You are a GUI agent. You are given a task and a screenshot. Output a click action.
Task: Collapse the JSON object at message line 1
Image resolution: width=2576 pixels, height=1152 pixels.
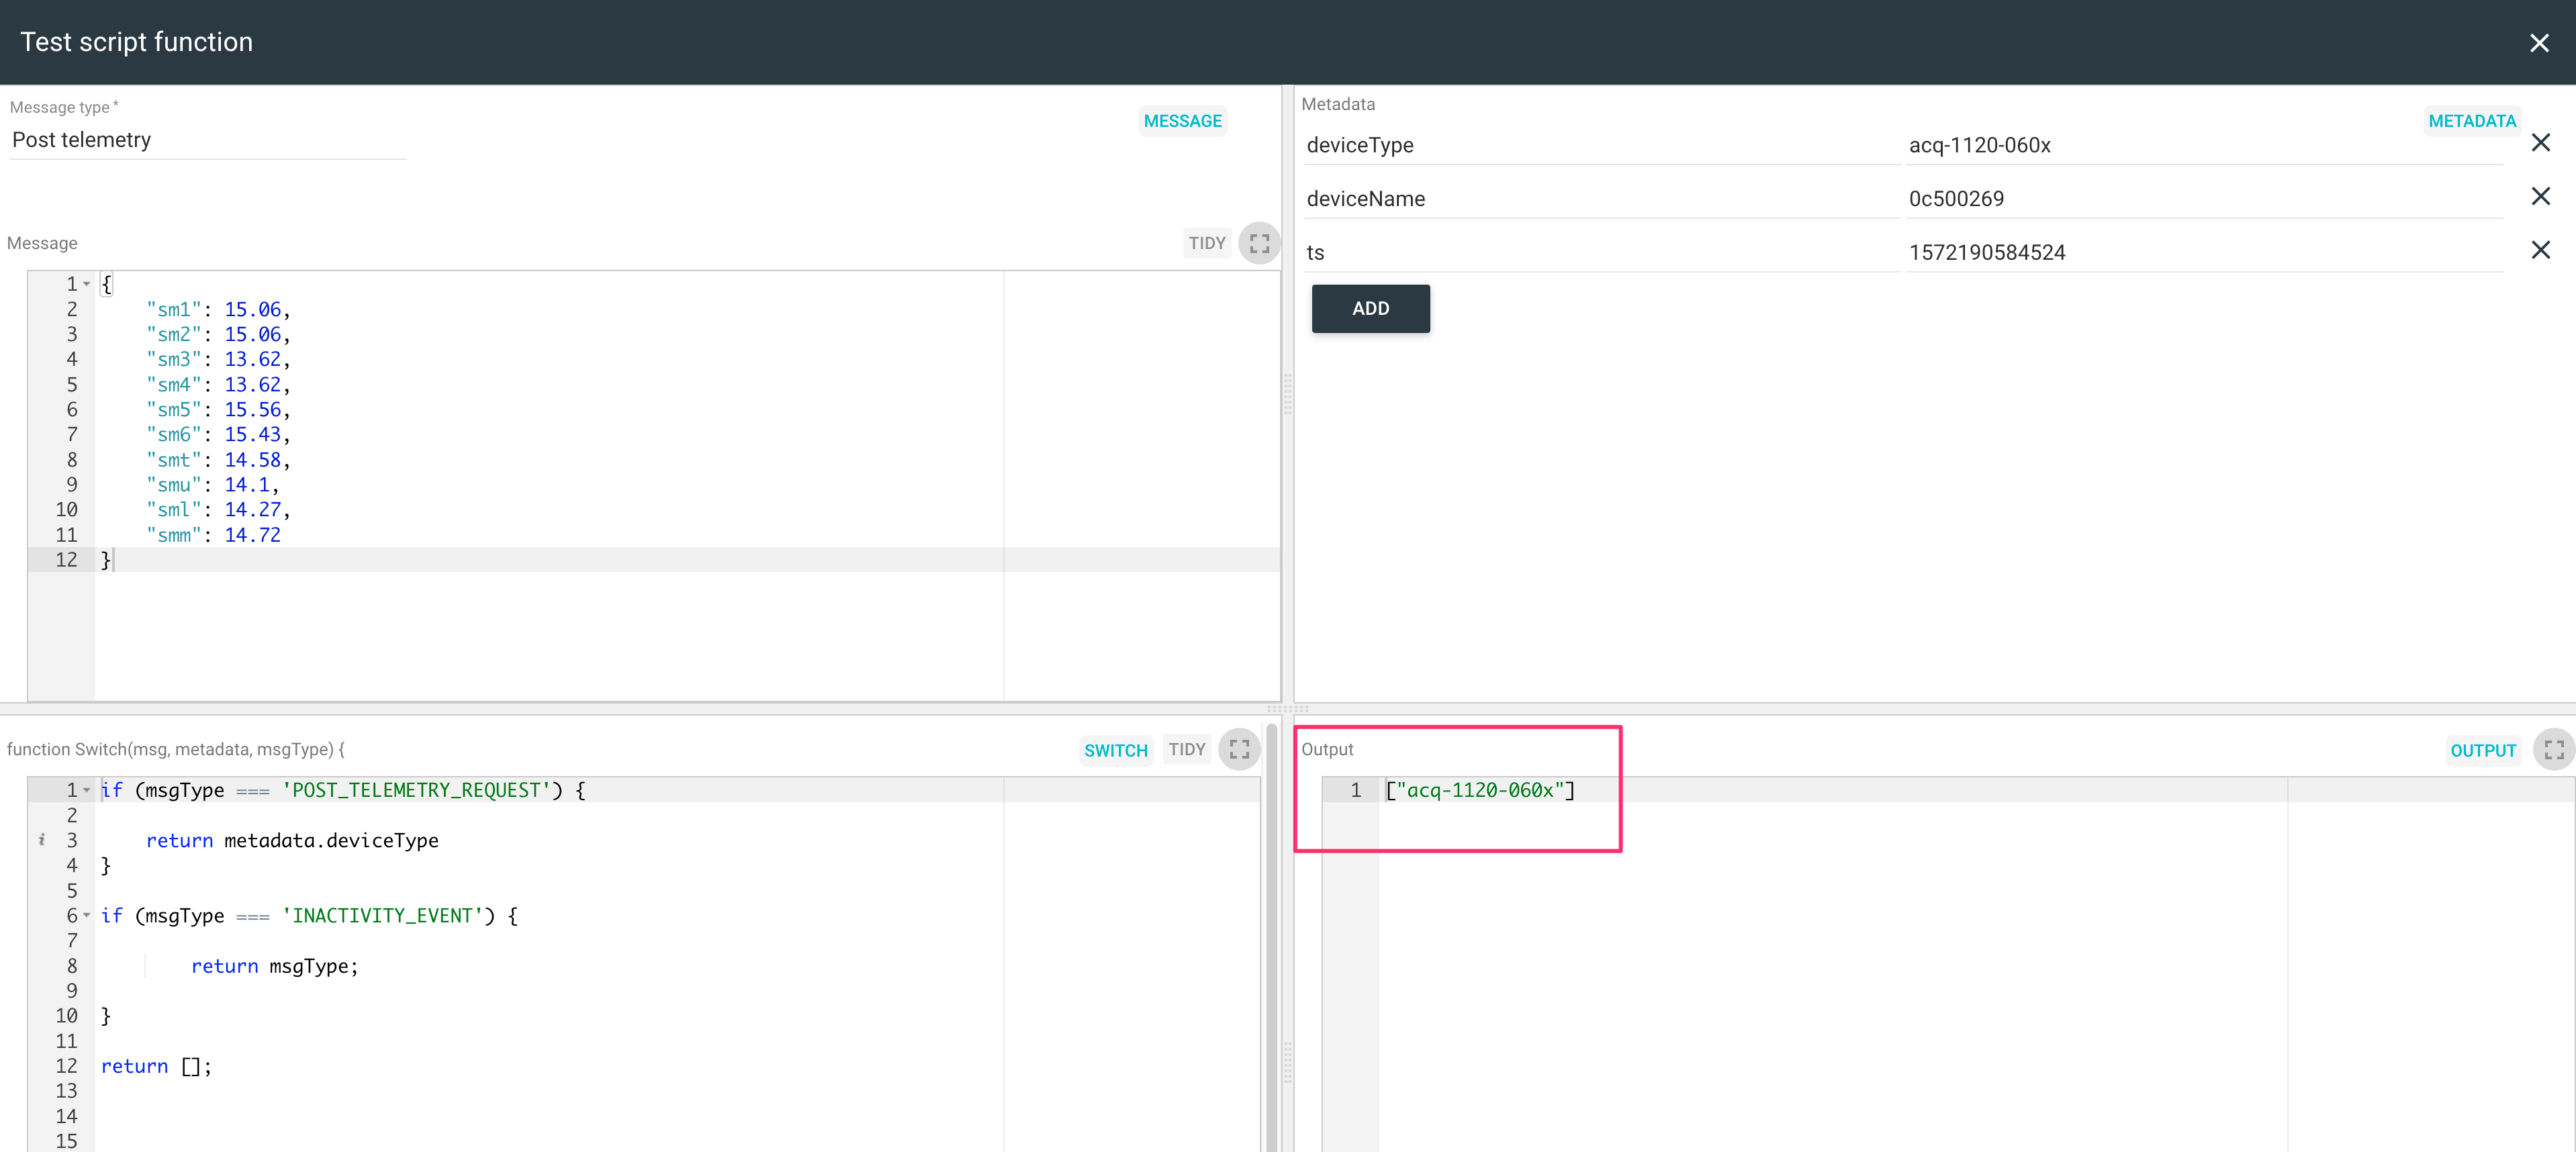(87, 285)
